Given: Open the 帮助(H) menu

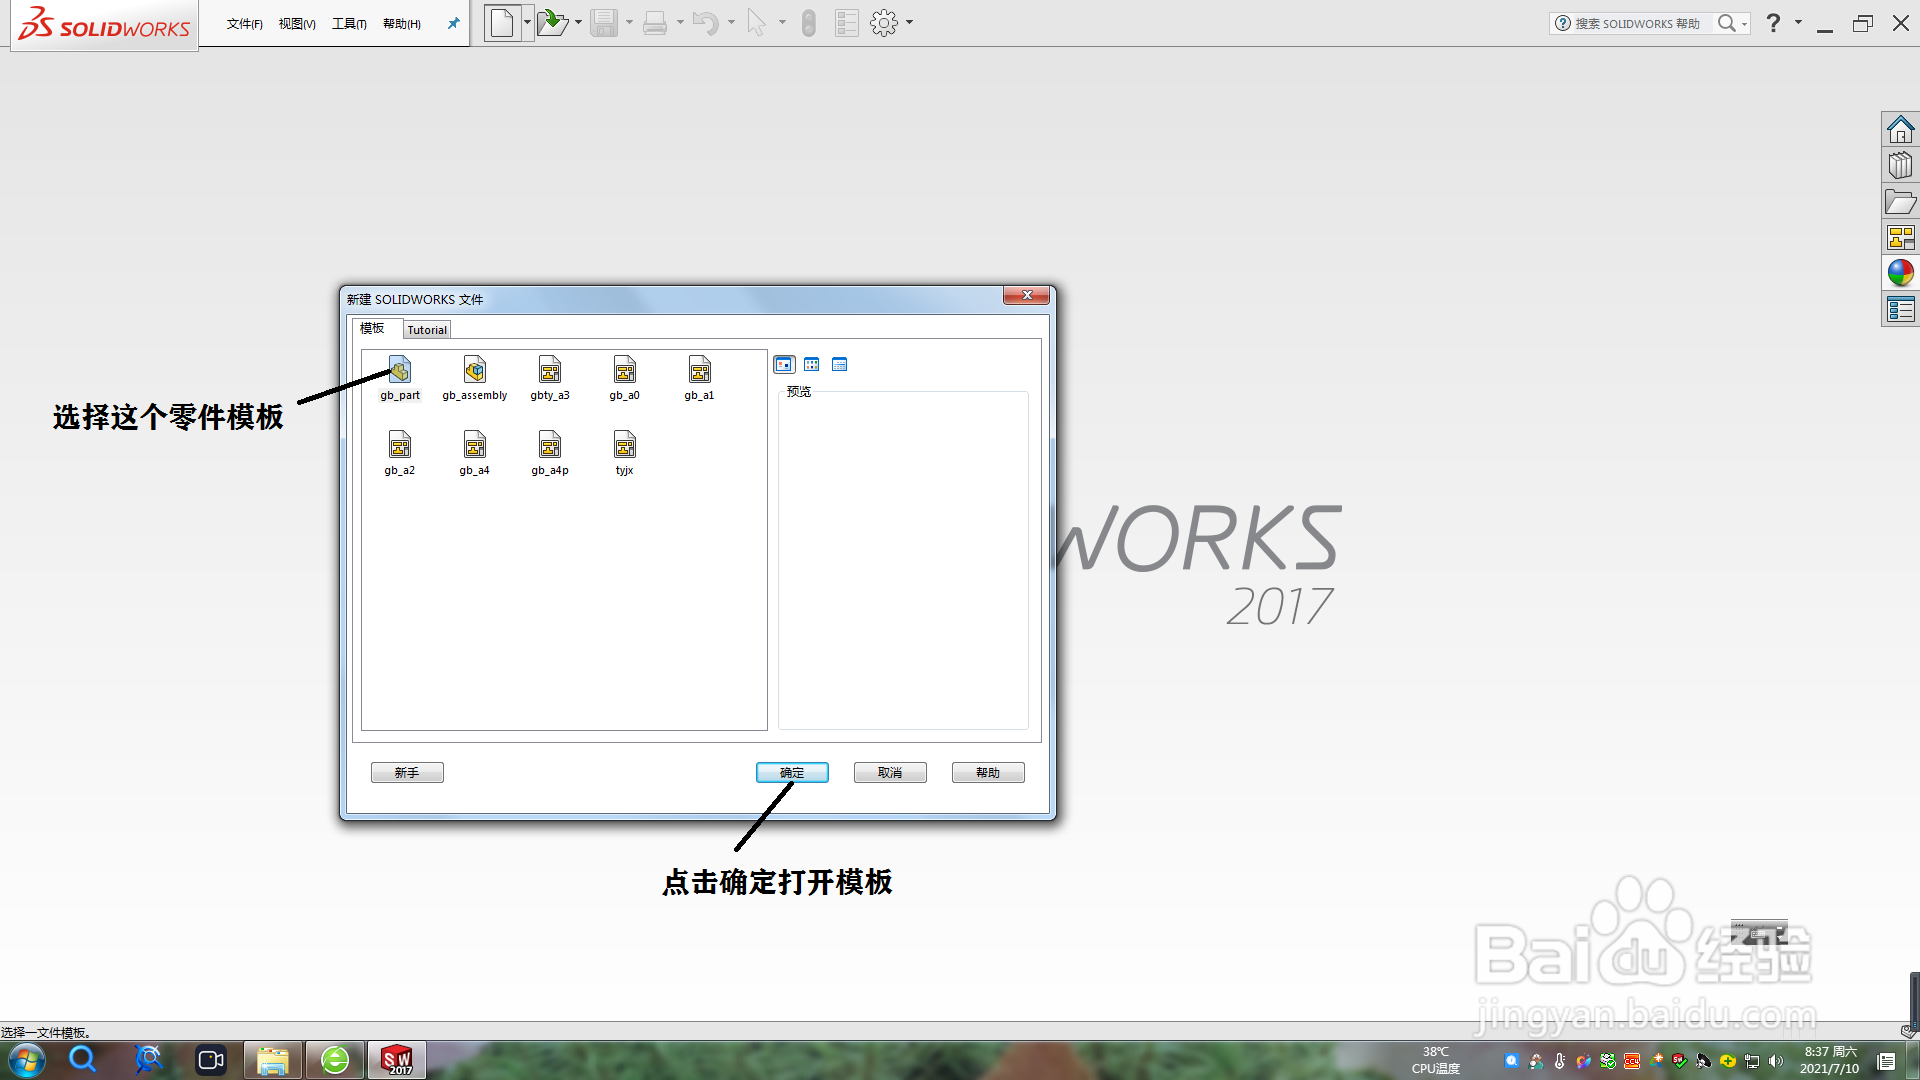Looking at the screenshot, I should (x=402, y=24).
